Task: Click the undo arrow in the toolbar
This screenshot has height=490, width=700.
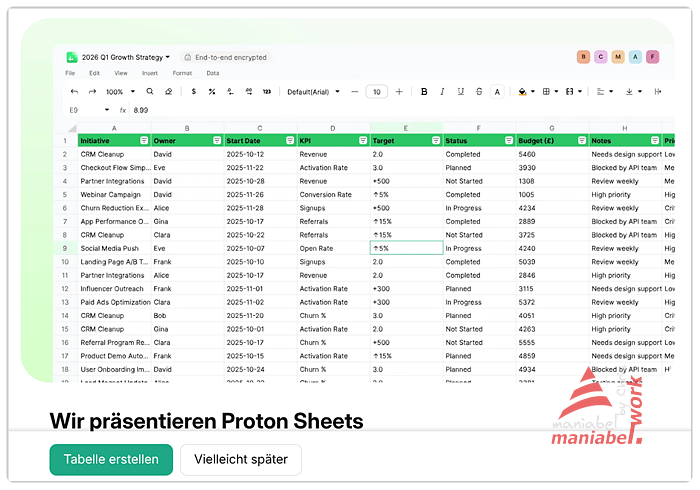Action: click(x=73, y=92)
